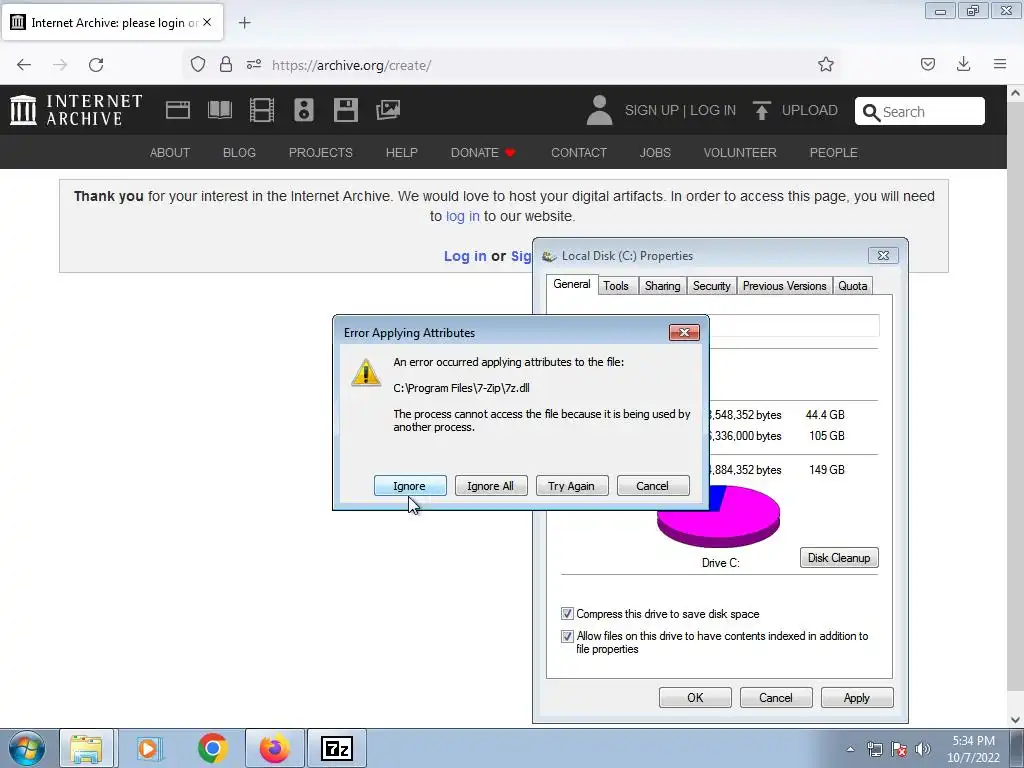Open the Audio speaker icon
This screenshot has width=1024, height=768.
[304, 110]
